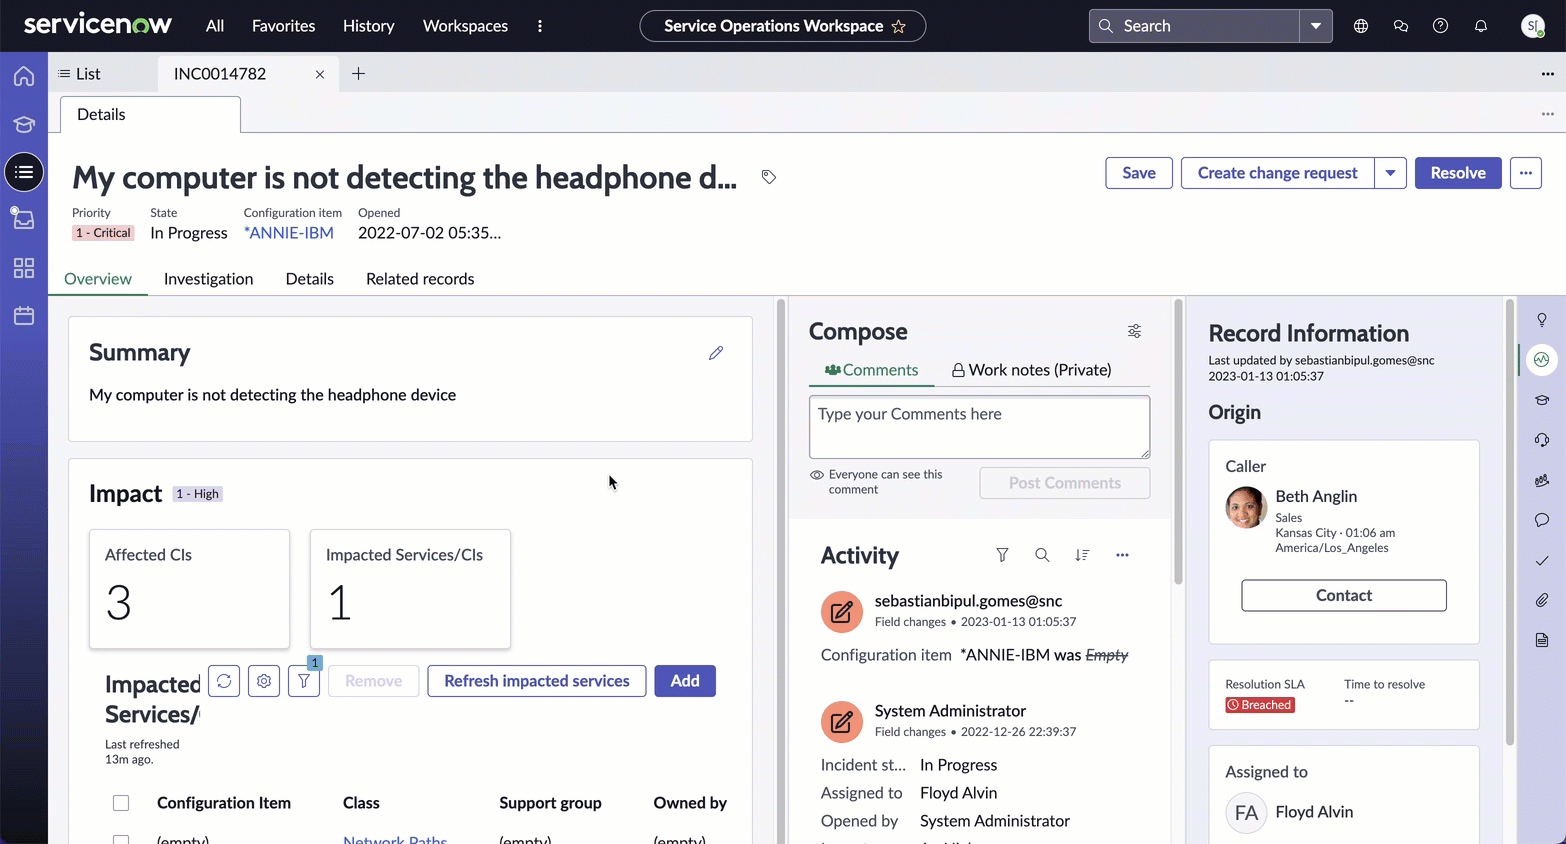Open Compose settings sliders icon
This screenshot has height=844, width=1566.
1134,331
